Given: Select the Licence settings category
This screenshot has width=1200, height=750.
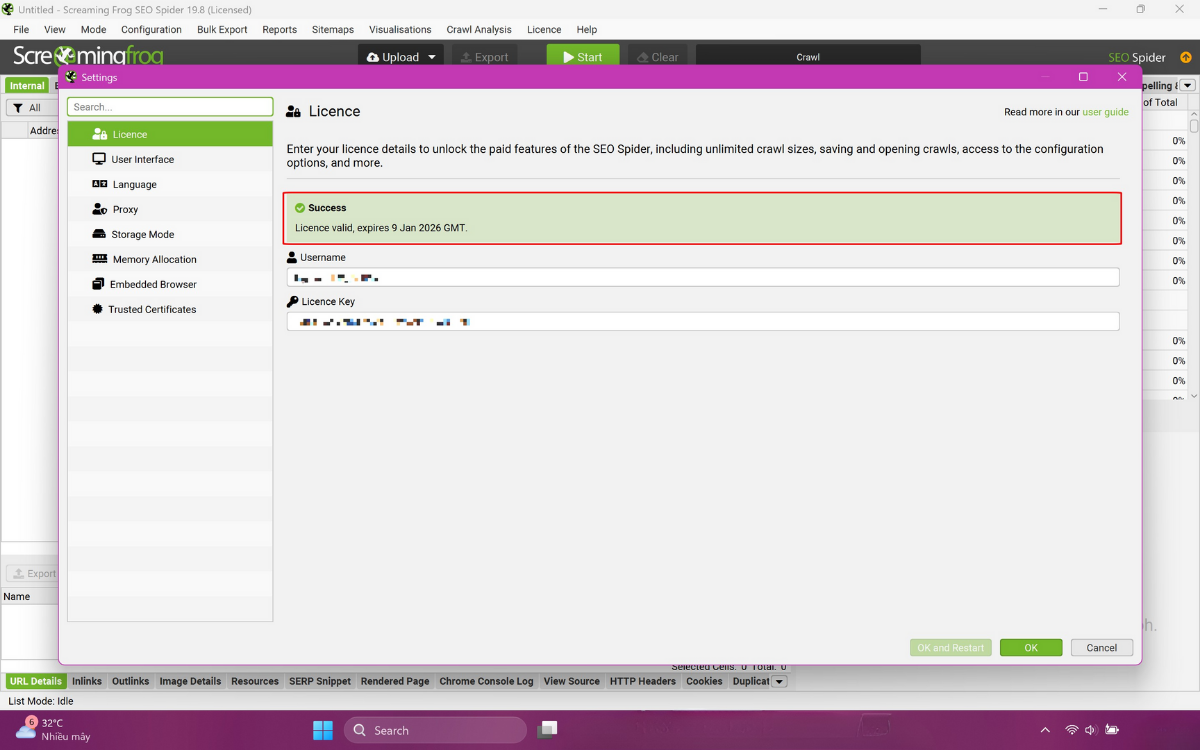Looking at the screenshot, I should tap(129, 134).
